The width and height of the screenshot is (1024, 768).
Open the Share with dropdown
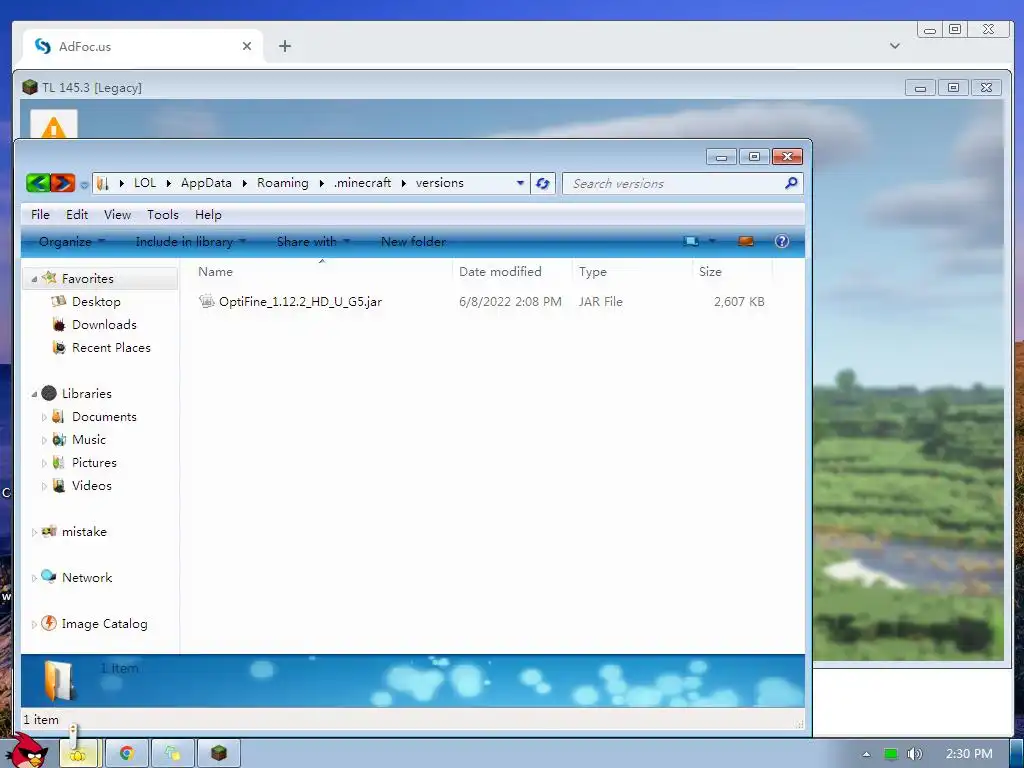pos(313,242)
